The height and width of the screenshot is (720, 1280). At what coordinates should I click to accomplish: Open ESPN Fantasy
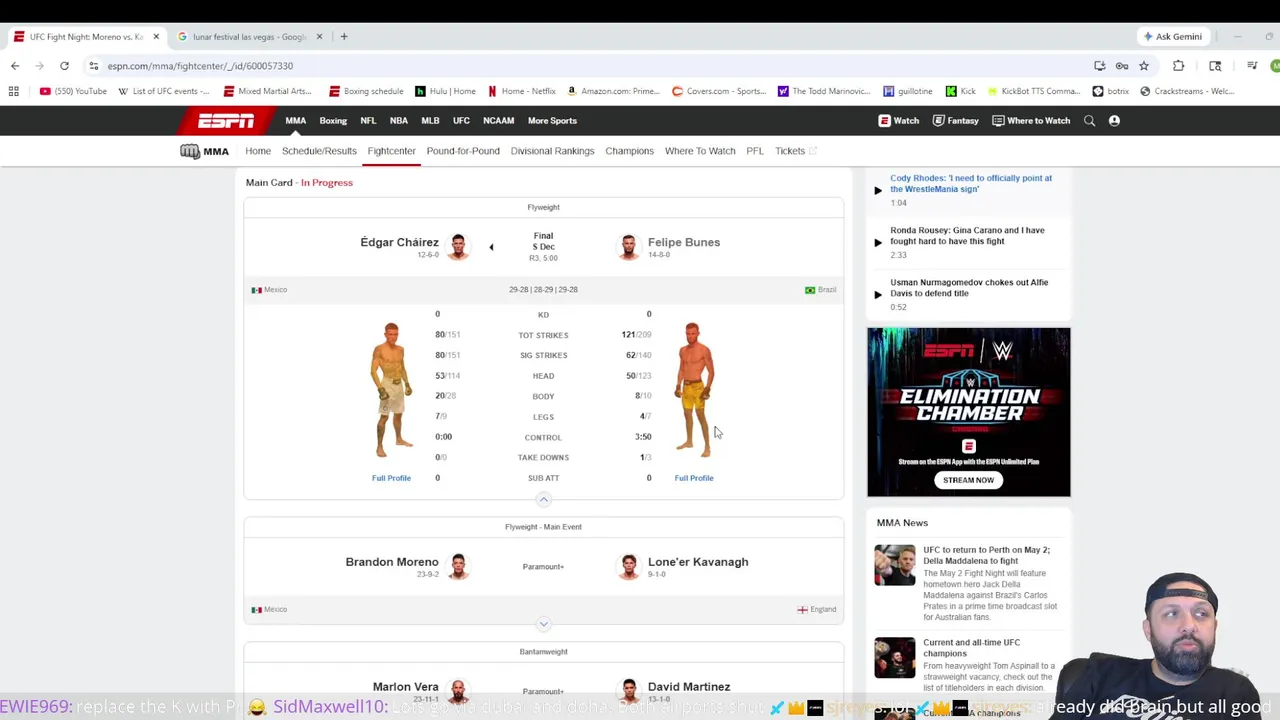pos(955,121)
